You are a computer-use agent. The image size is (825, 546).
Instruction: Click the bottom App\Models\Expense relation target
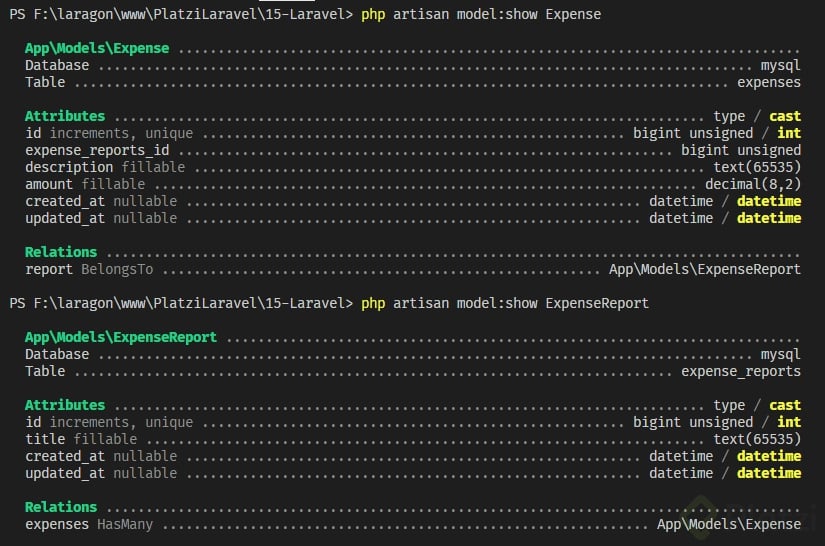pos(728,524)
